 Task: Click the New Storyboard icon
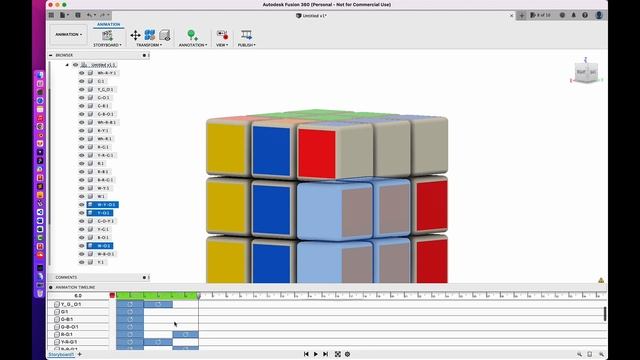[107, 35]
